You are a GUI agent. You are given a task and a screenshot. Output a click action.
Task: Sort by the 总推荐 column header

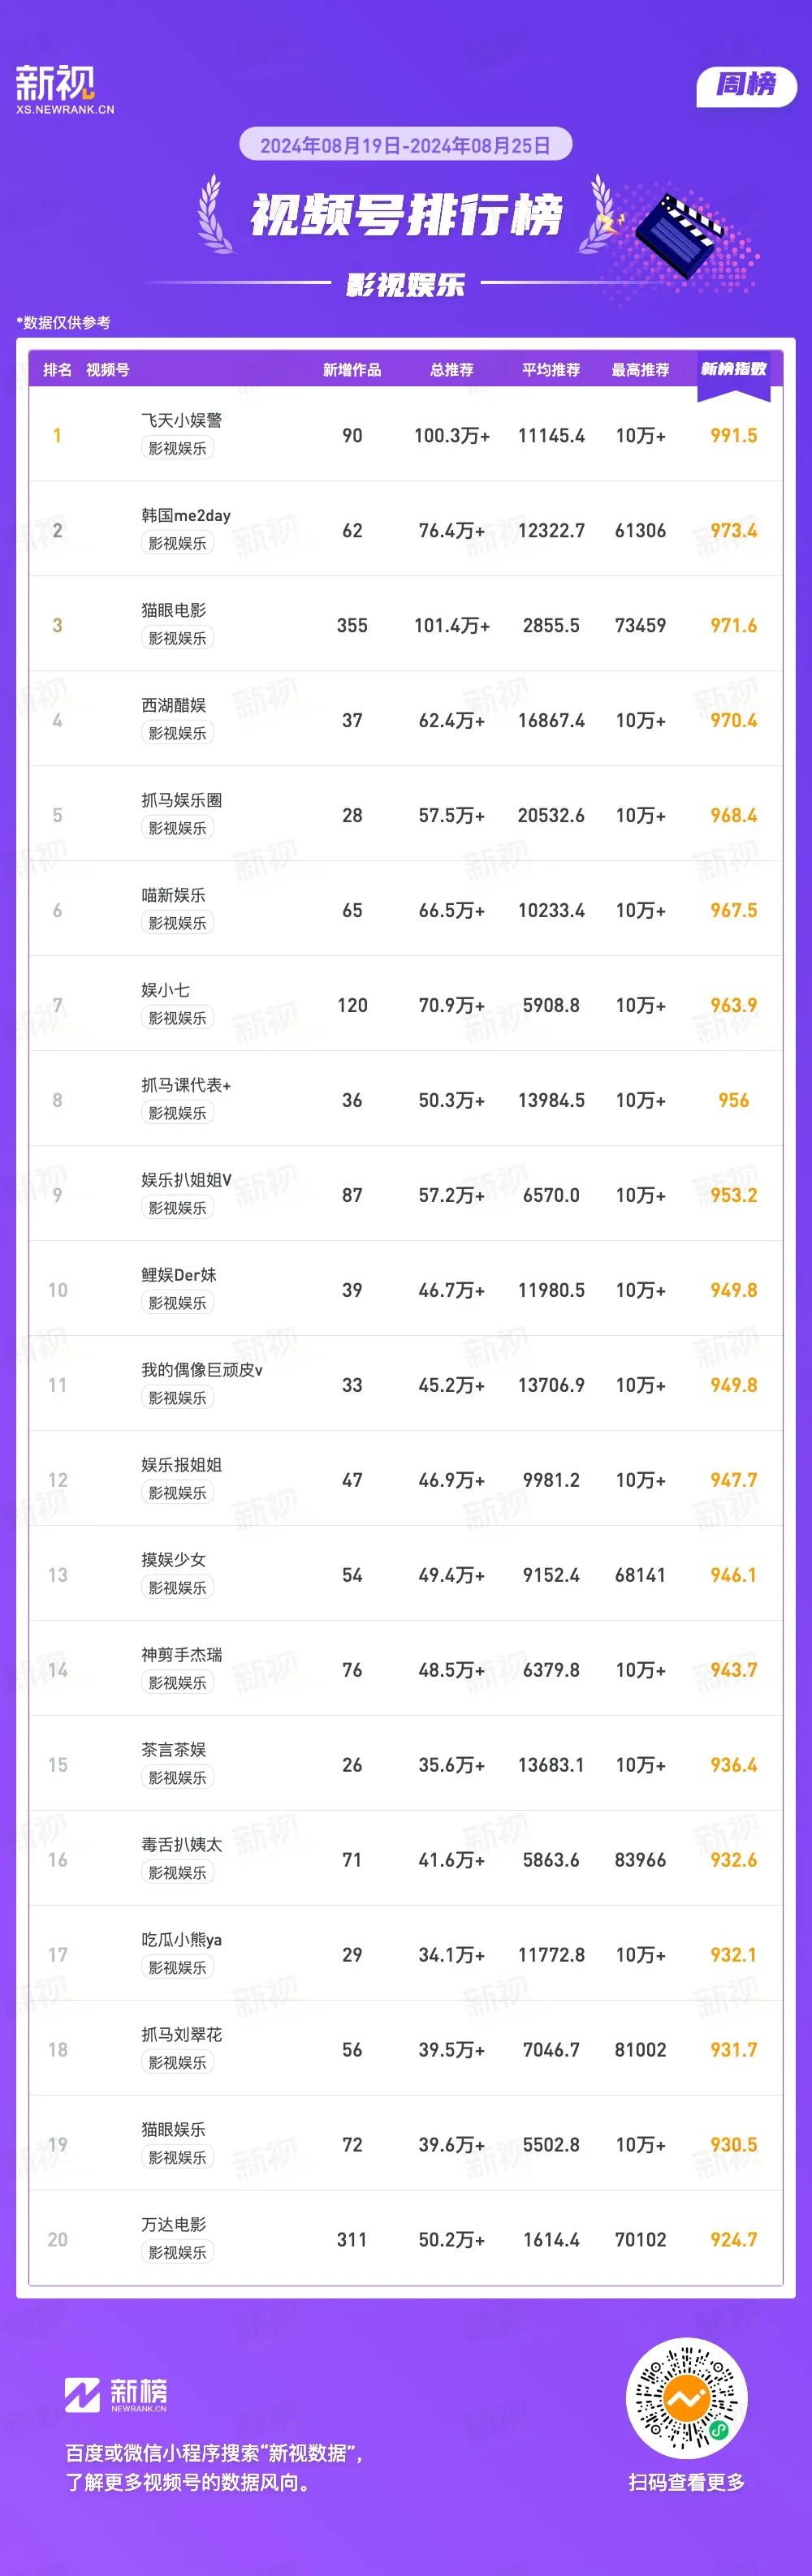click(451, 370)
